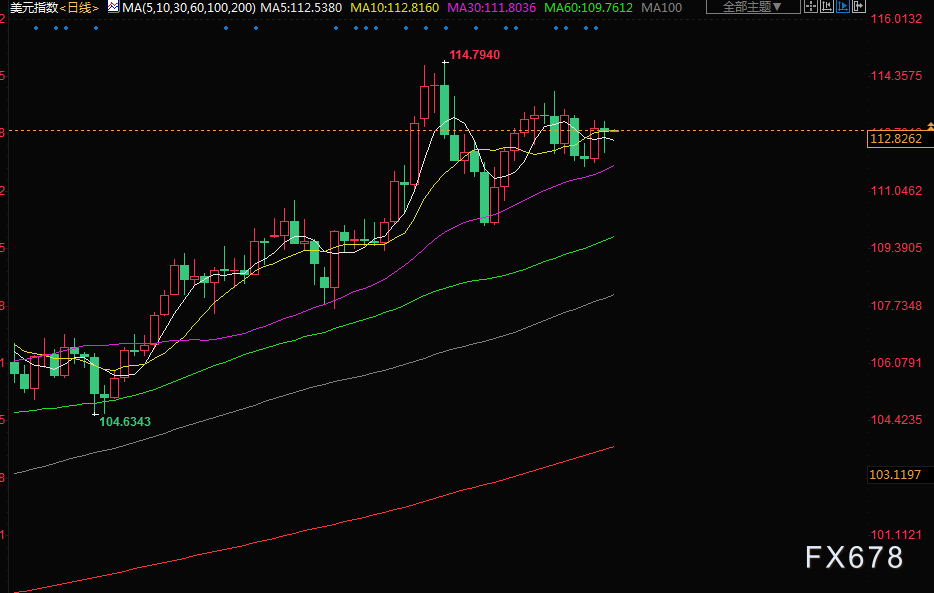Click the 111.0462 axis value
The image size is (934, 593).
click(x=896, y=191)
